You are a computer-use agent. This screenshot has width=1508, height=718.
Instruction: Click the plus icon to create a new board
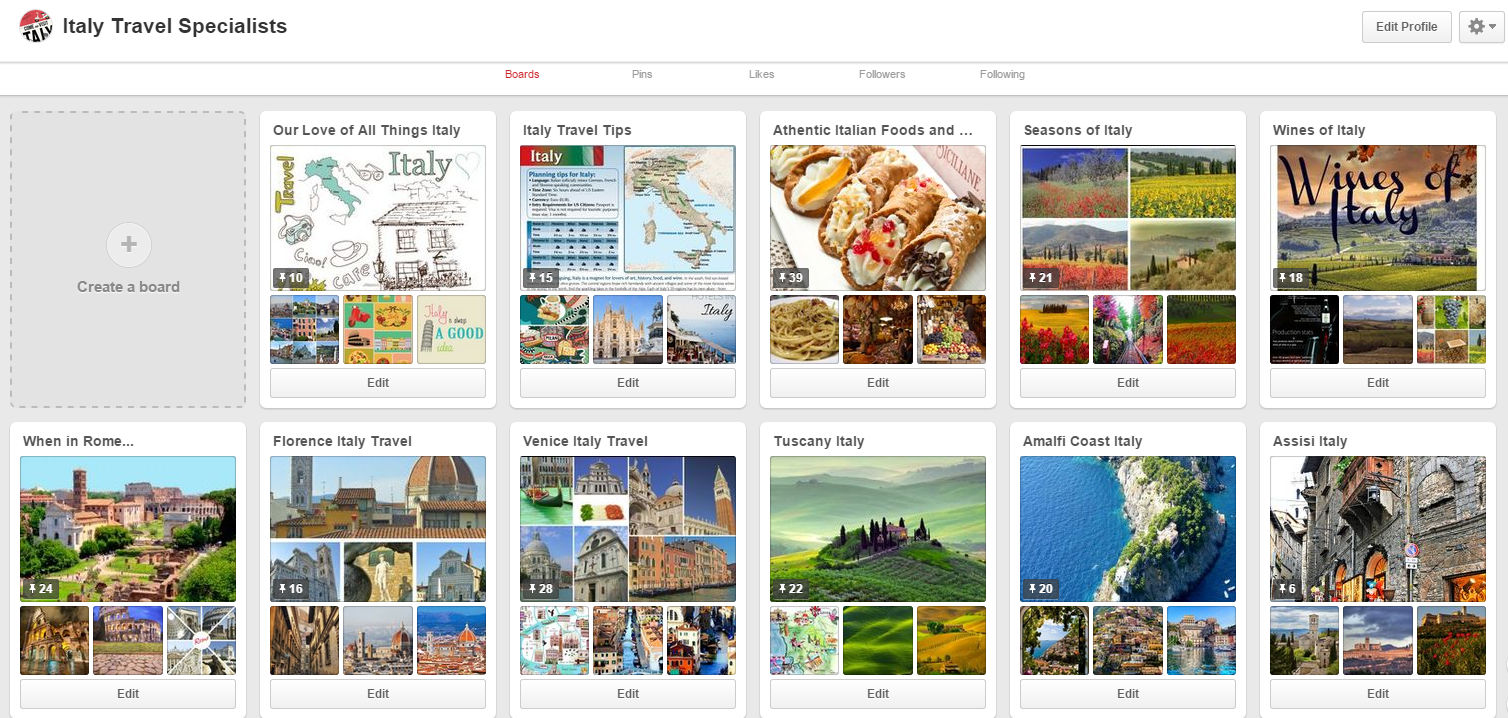128,243
